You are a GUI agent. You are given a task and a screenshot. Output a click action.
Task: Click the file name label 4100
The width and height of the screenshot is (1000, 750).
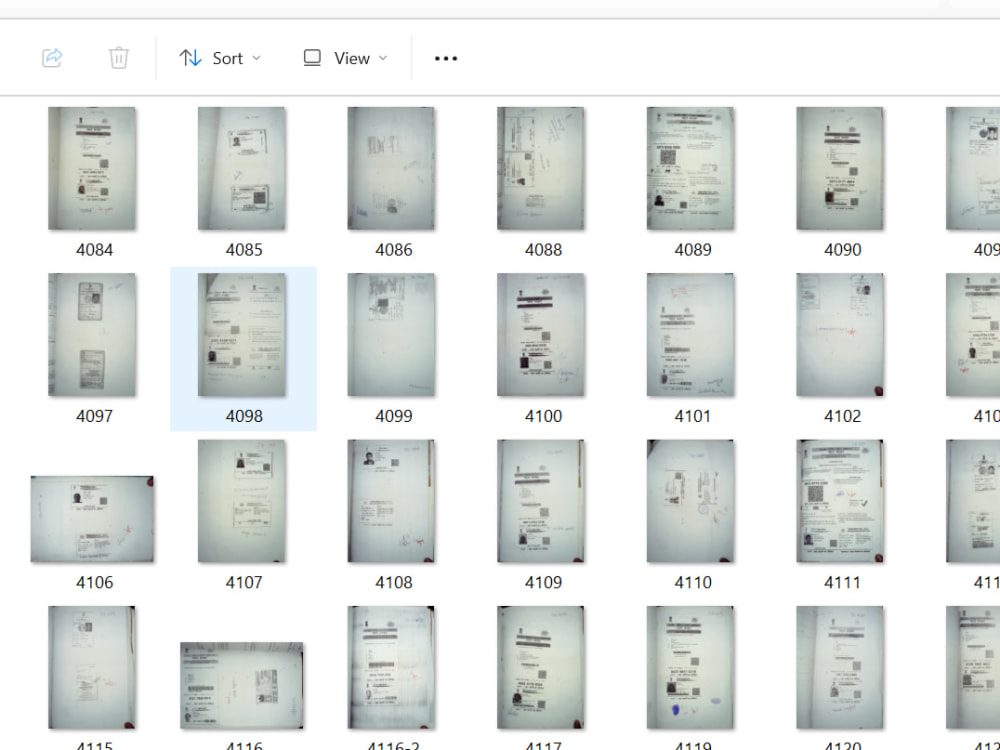click(x=543, y=416)
